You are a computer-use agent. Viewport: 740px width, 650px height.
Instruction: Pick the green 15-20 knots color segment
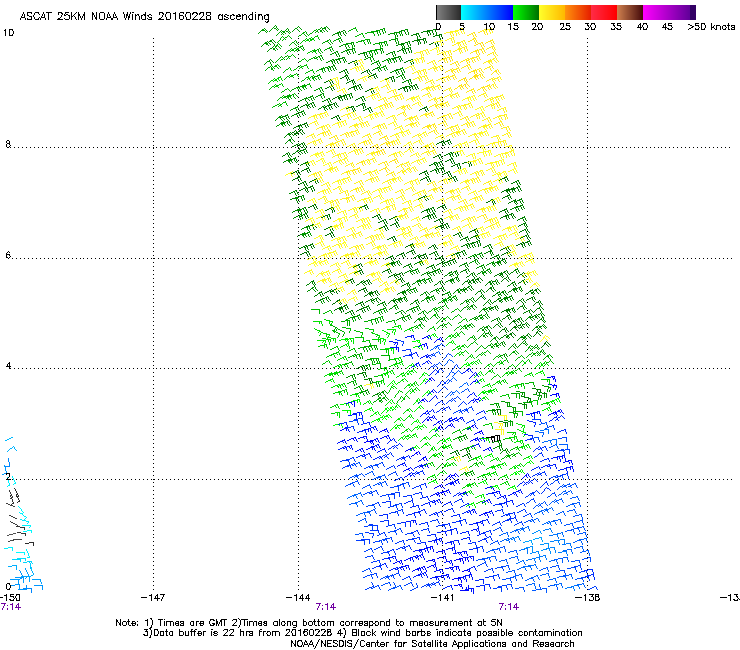[526, 12]
